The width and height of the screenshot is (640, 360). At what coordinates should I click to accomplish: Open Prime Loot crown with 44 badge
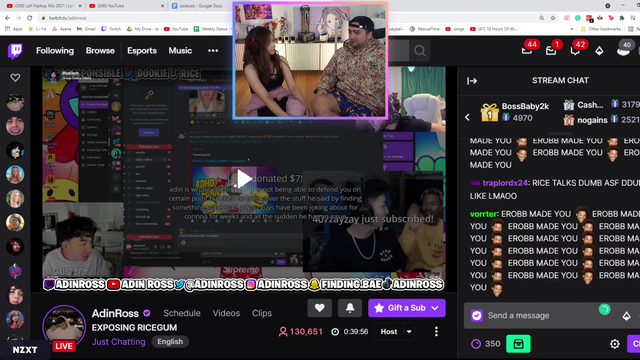point(527,50)
